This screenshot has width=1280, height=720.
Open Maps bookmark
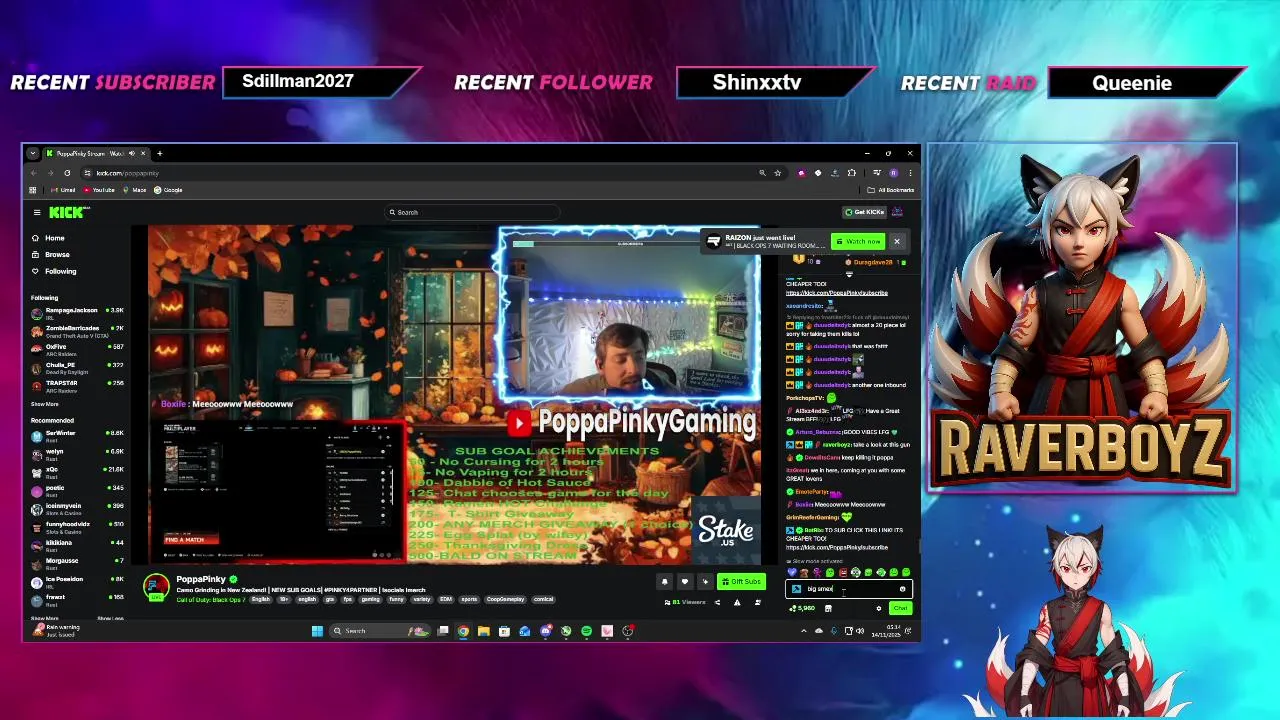[135, 190]
